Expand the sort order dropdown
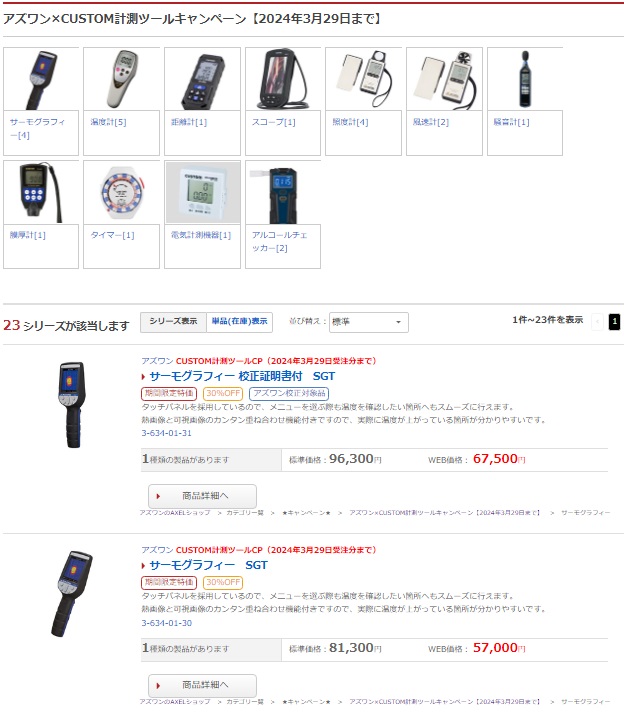Screen dimensions: 624x716 pyautogui.click(x=368, y=322)
